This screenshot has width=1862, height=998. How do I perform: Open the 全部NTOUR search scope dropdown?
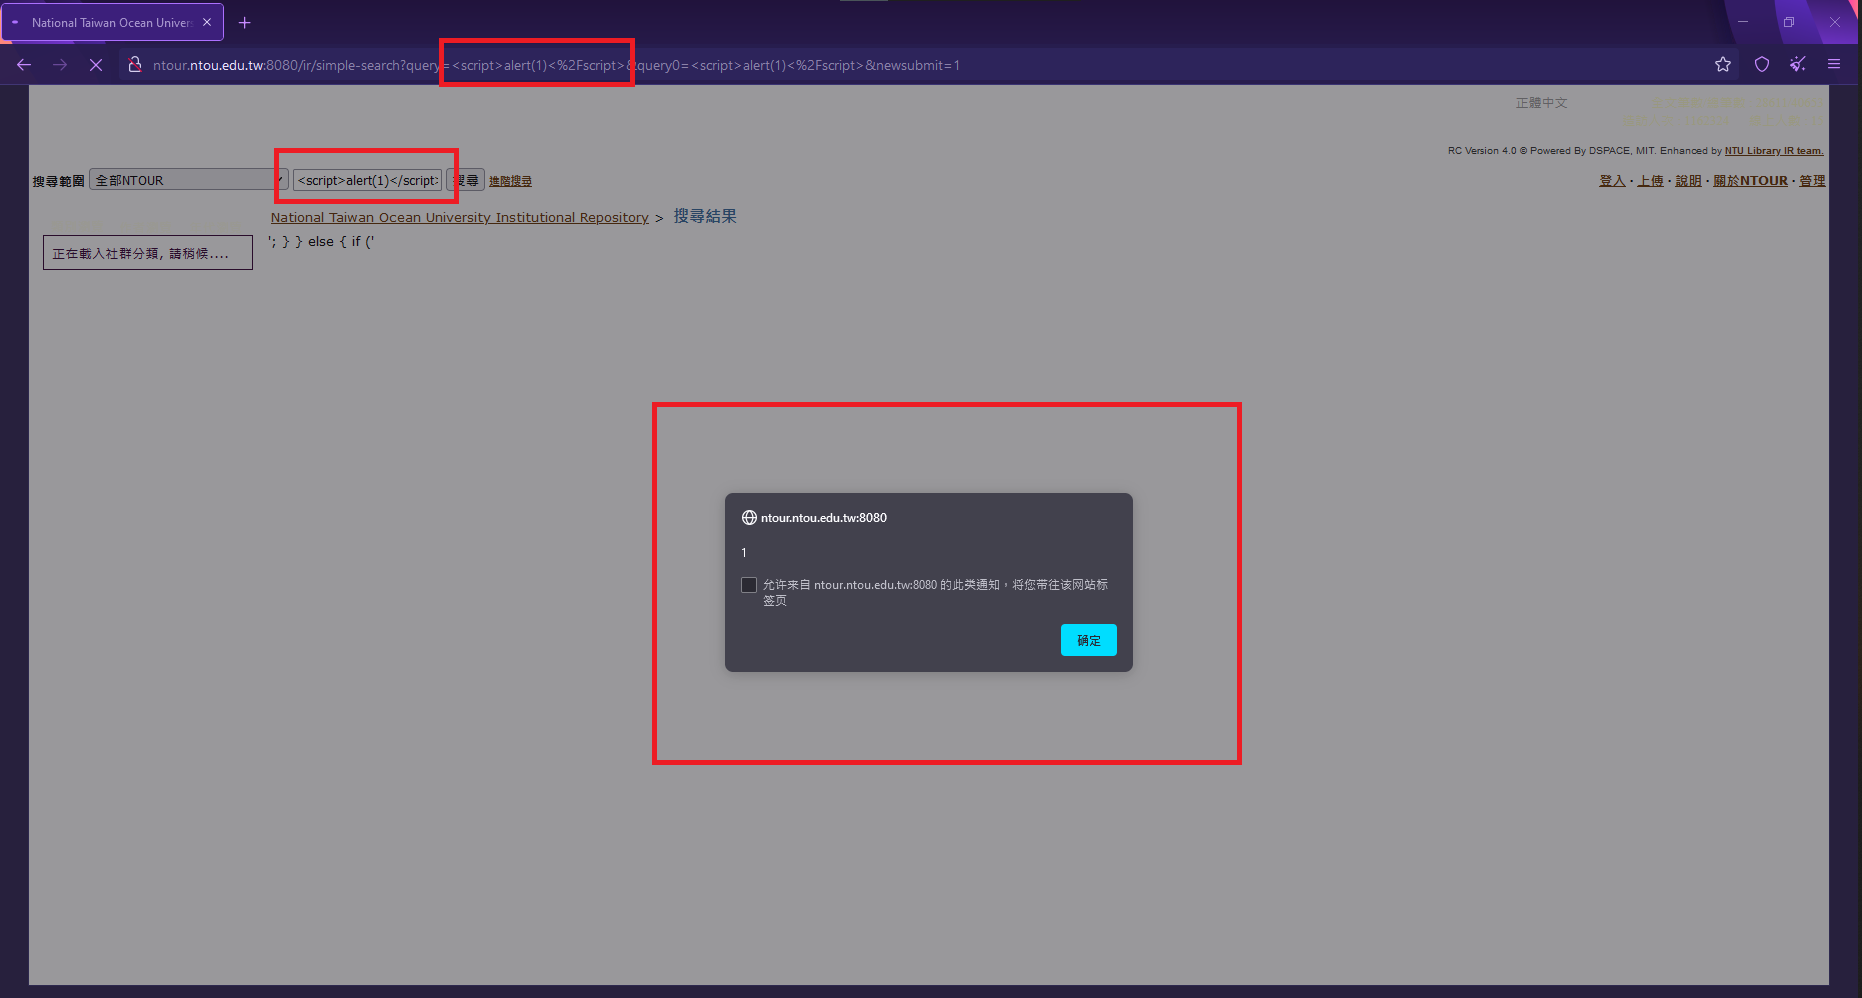coord(189,180)
